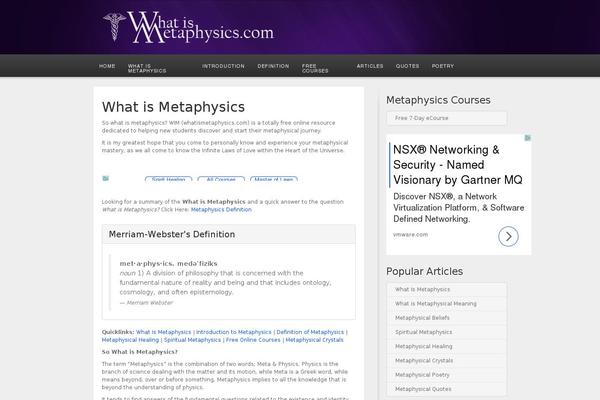Viewport: 600px width, 400px height.
Task: Click the small ad icon beside Spirit Healing
Action: tap(106, 178)
